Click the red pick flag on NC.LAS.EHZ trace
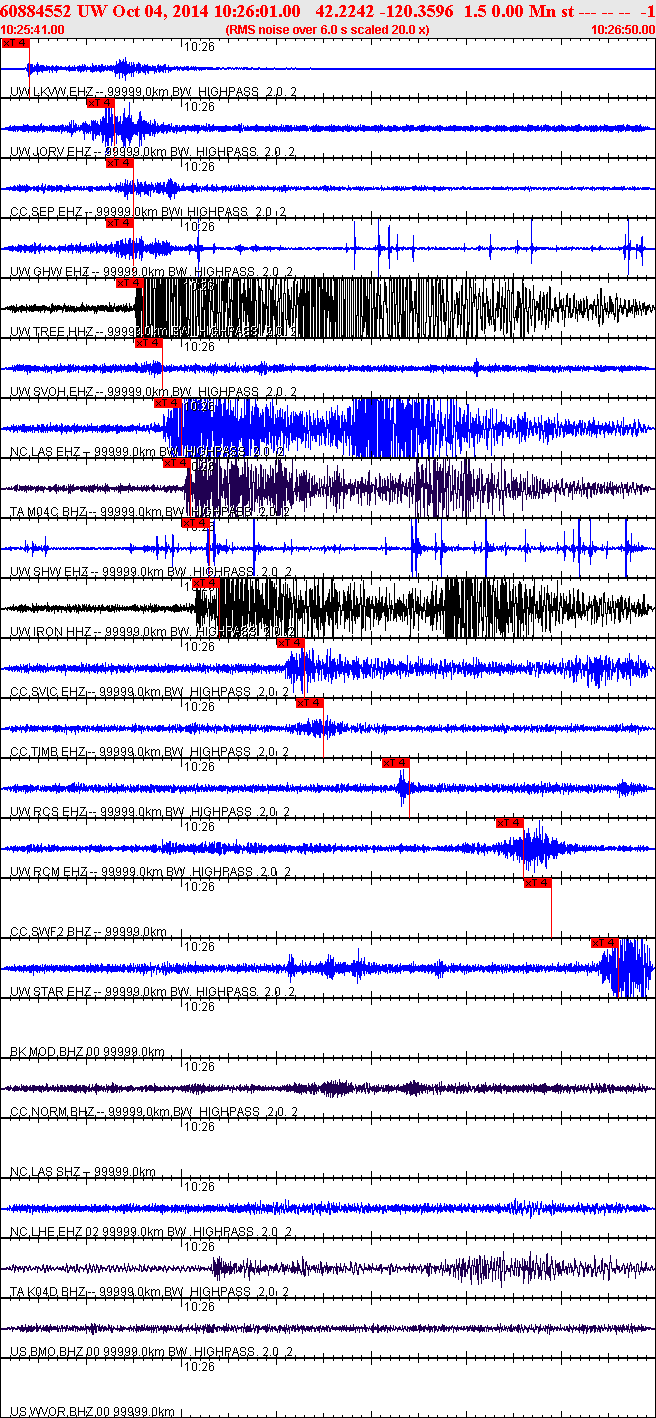This screenshot has height=1418, width=656. point(168,403)
